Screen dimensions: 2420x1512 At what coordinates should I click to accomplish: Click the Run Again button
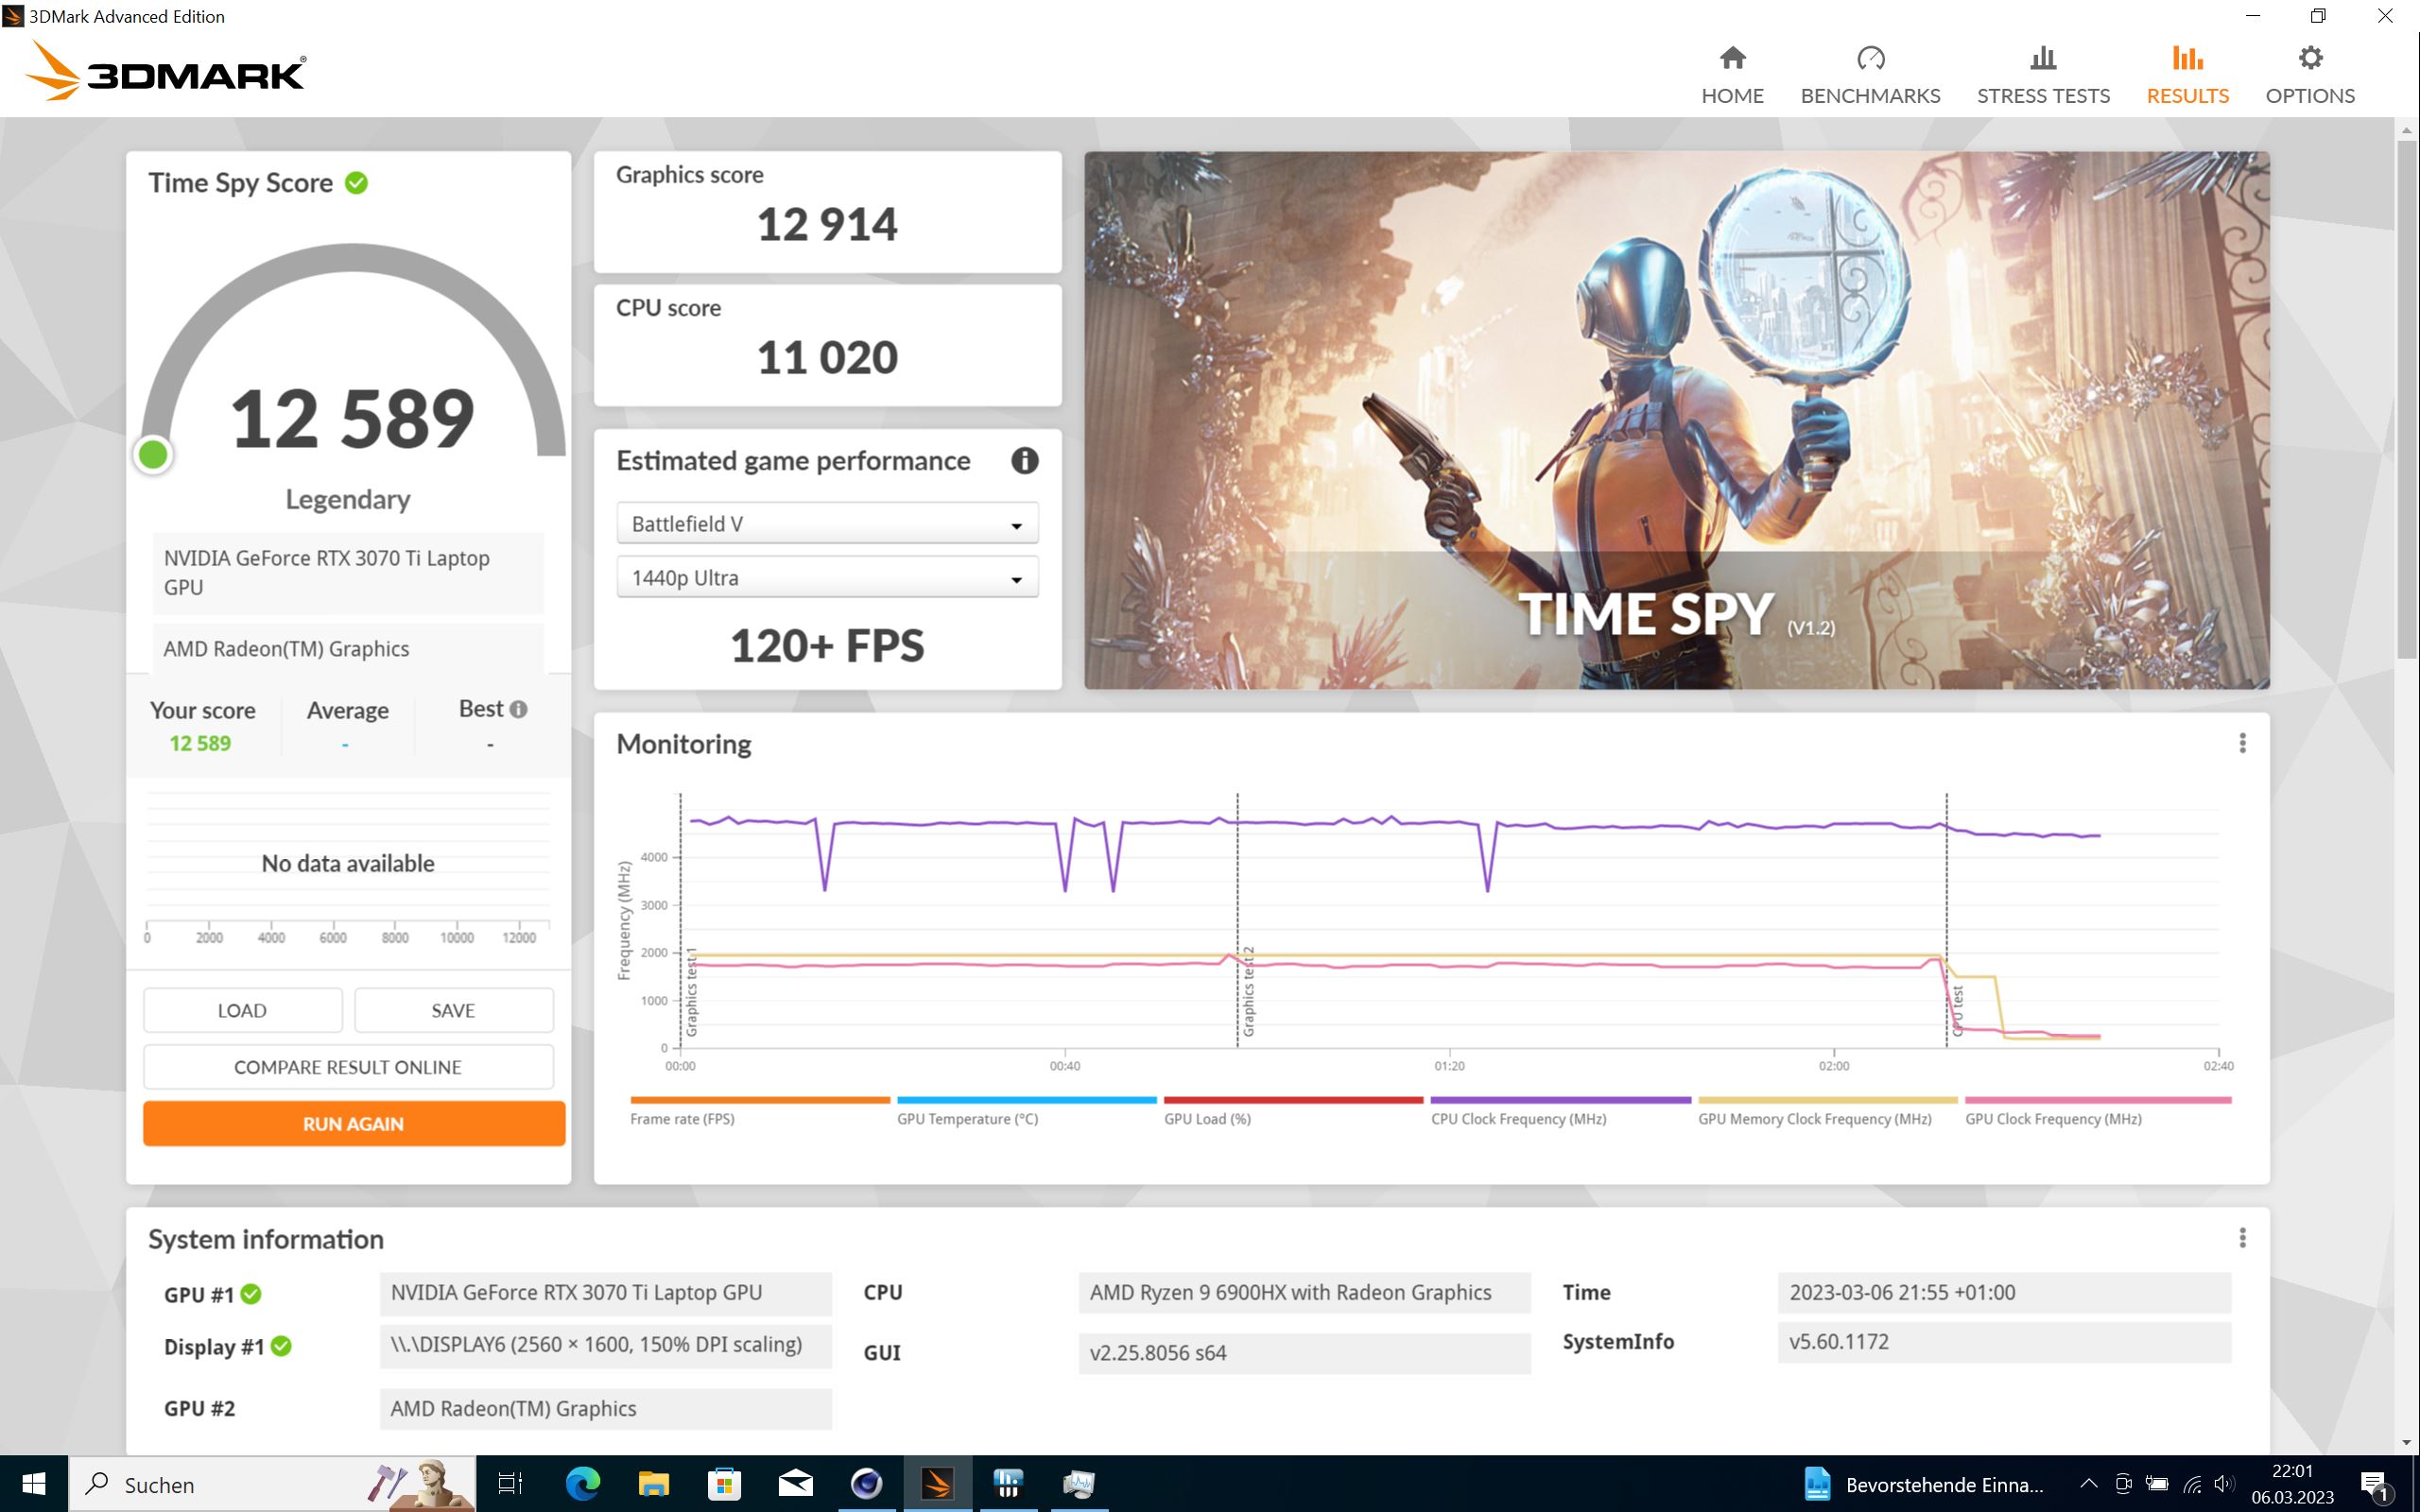coord(353,1124)
